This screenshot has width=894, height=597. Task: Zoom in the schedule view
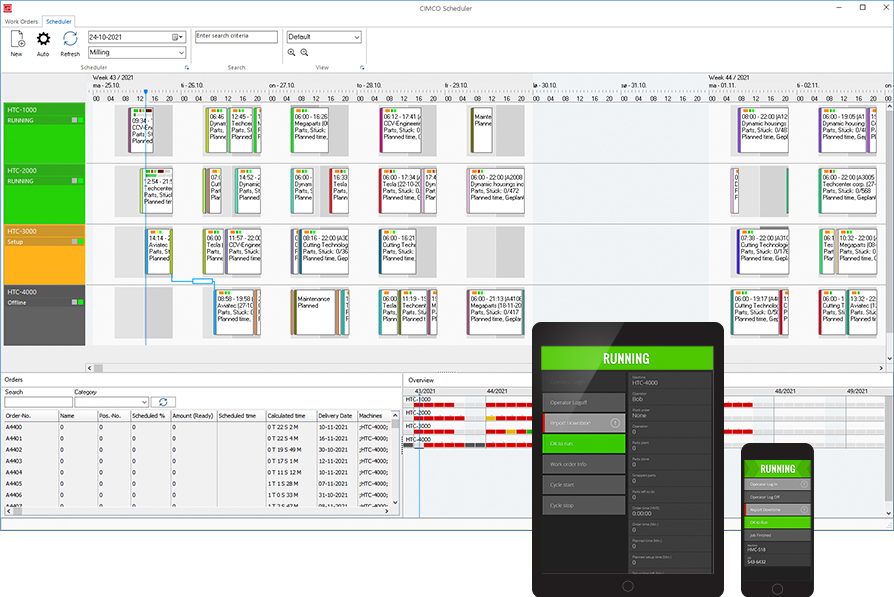[x=292, y=53]
